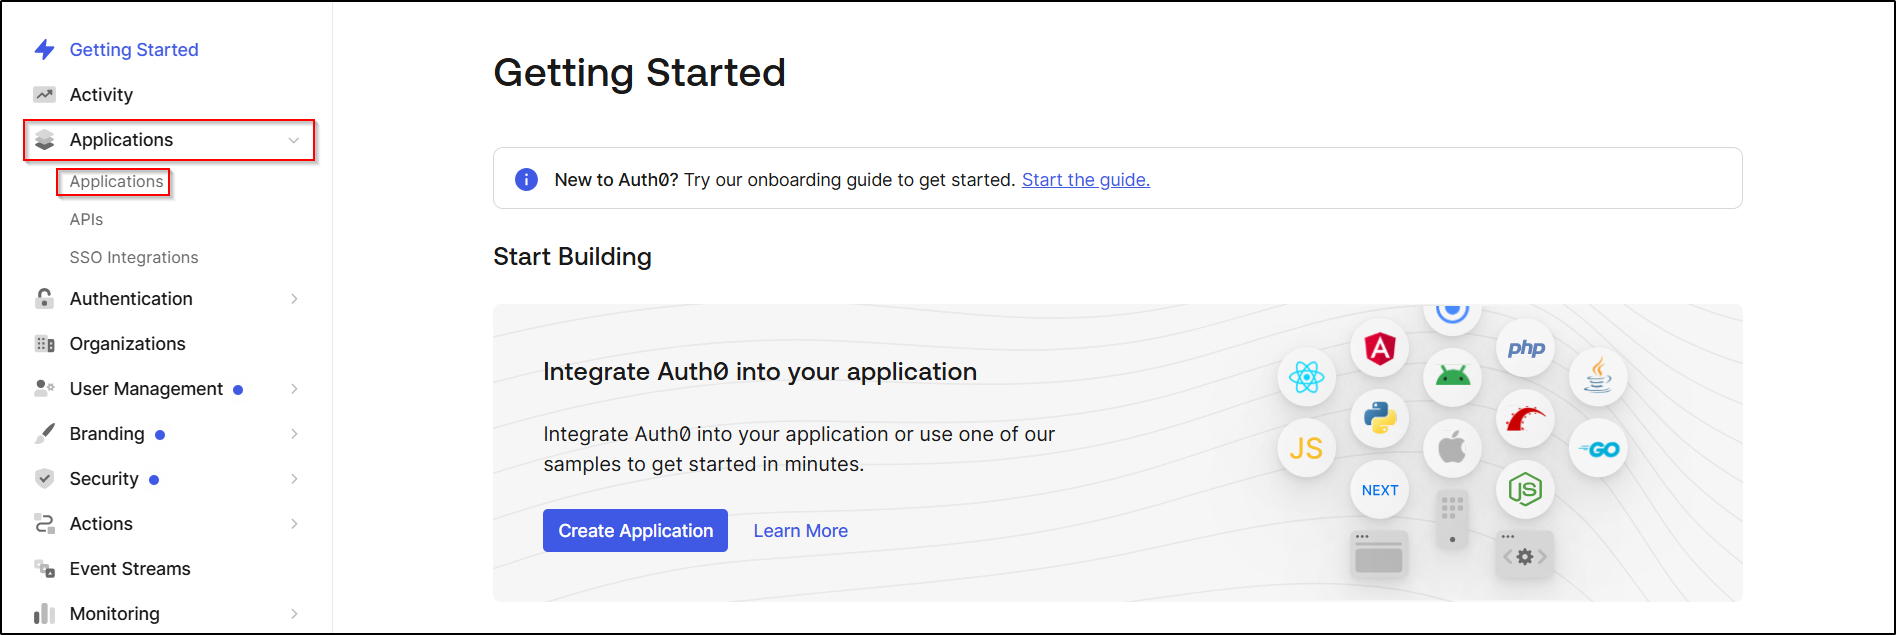Viewport: 1896px width, 635px height.
Task: Expand the Actions section chevron
Action: 294,523
